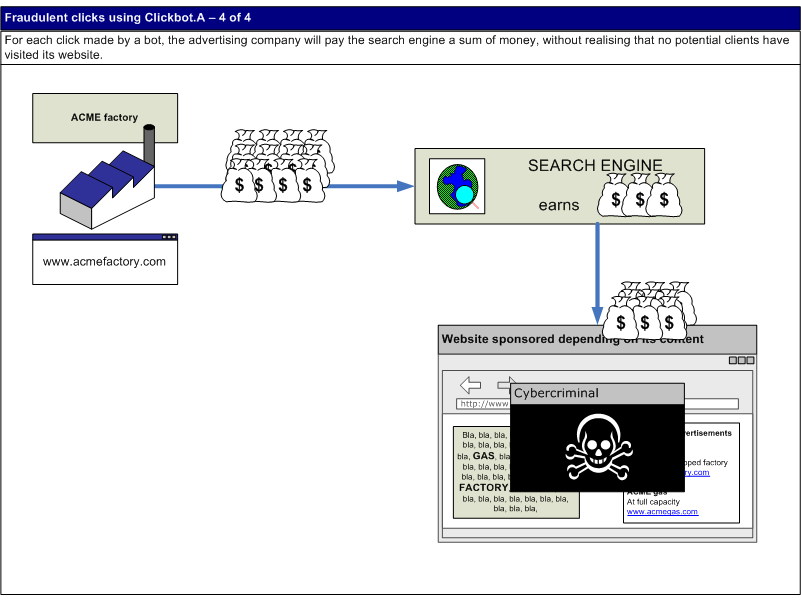Click the At full capacity ad text
Image resolution: width=801 pixels, height=601 pixels.
click(653, 502)
